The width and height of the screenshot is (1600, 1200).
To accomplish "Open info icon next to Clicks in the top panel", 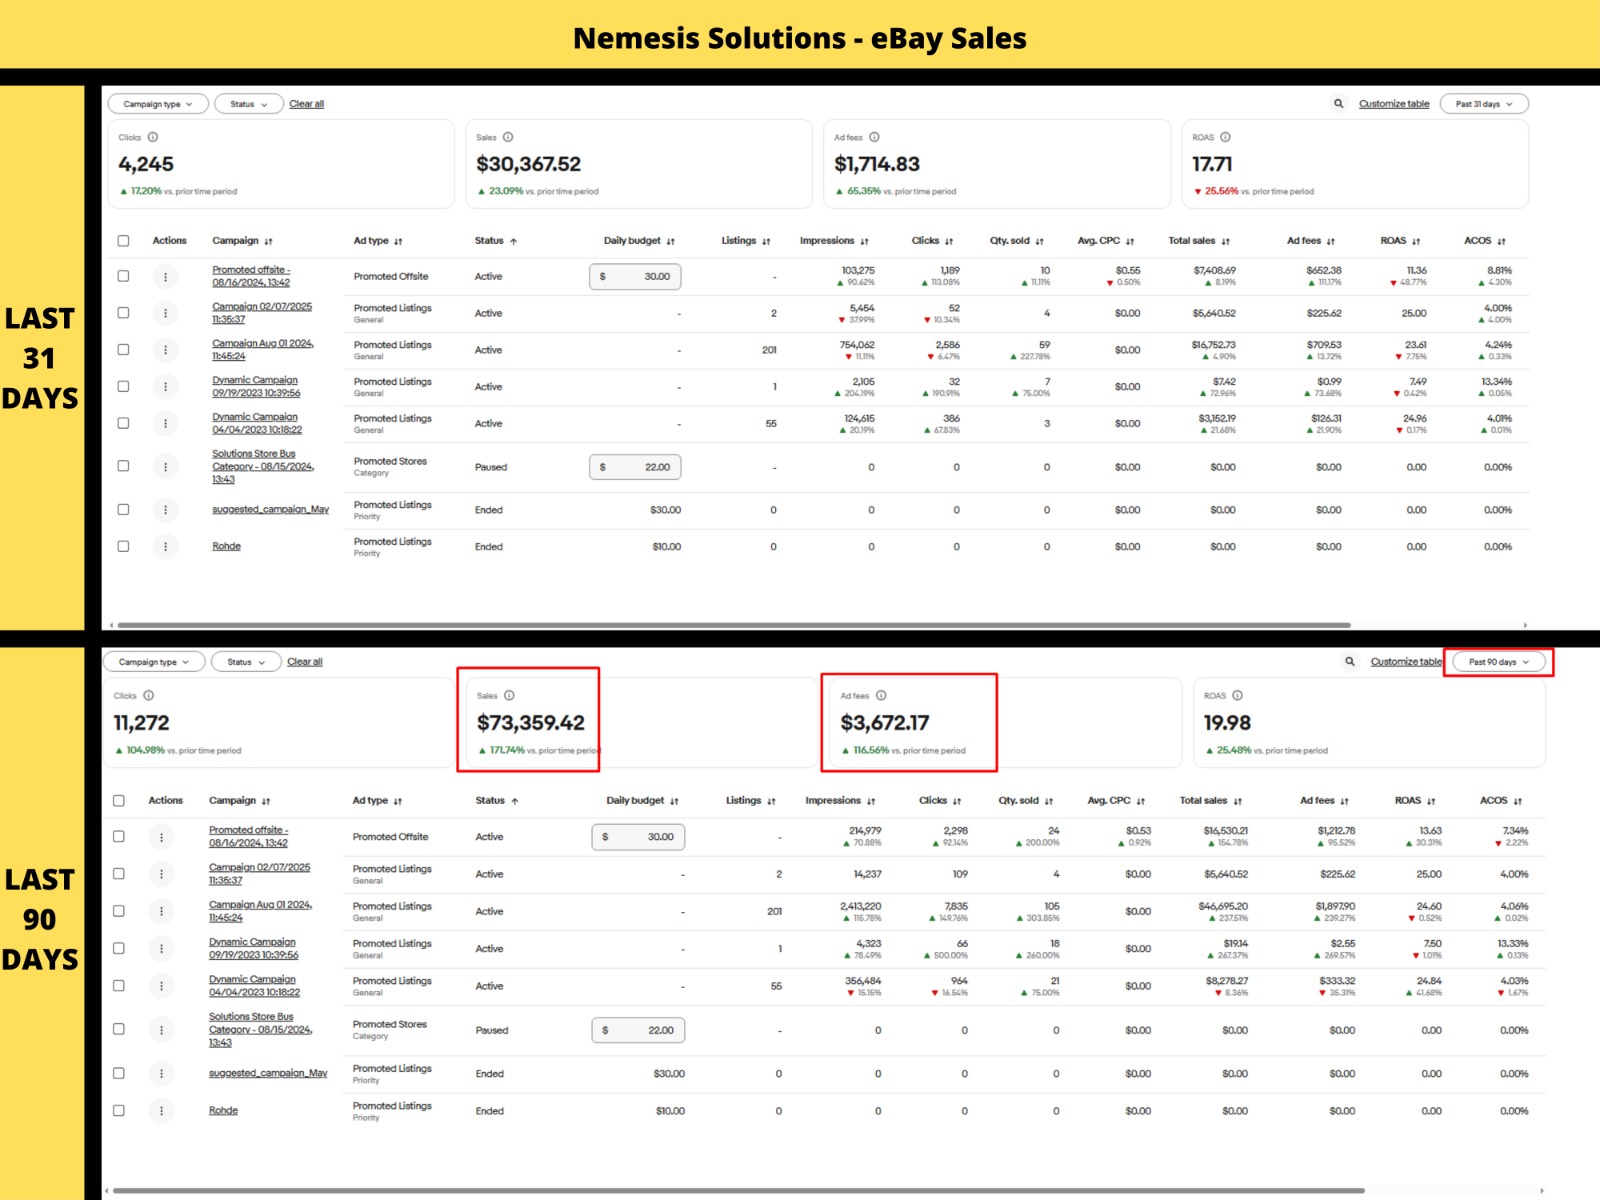I will click(x=153, y=137).
